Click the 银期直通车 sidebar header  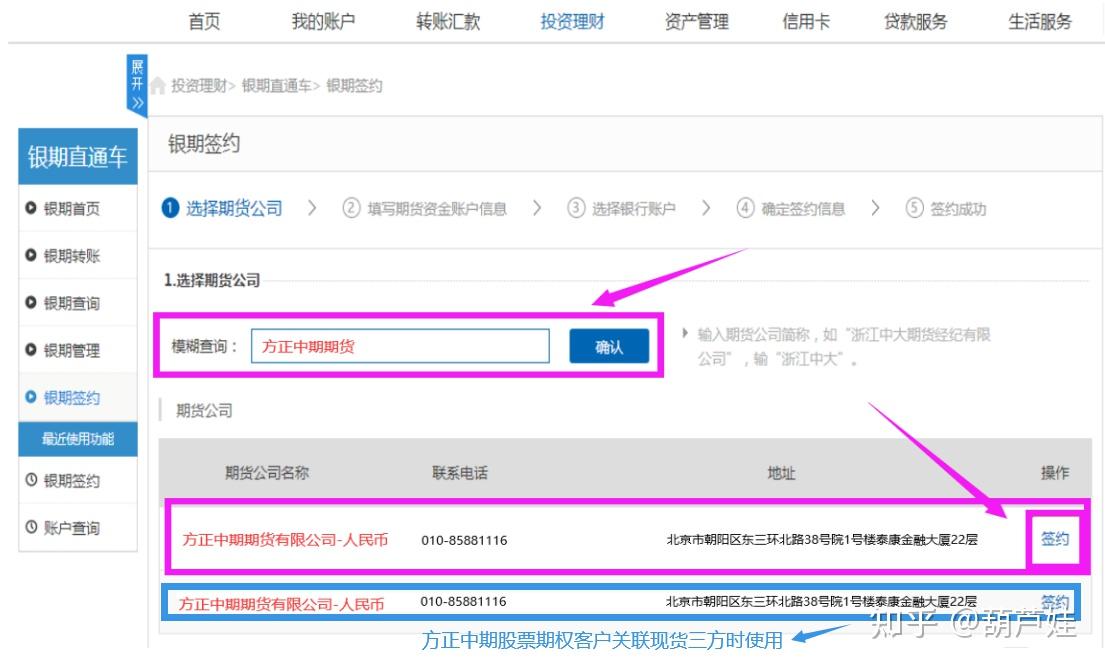(x=78, y=156)
